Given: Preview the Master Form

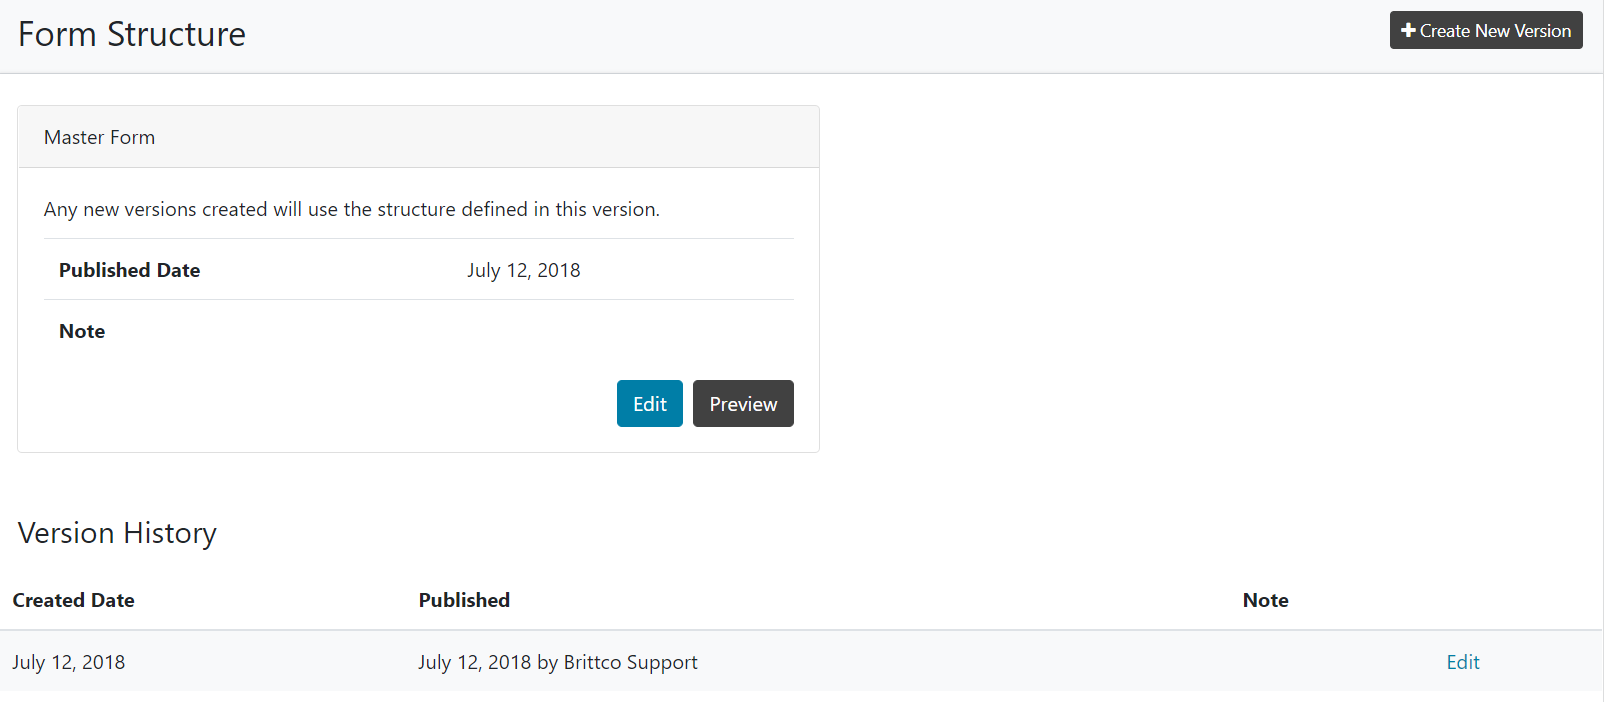Looking at the screenshot, I should 743,404.
